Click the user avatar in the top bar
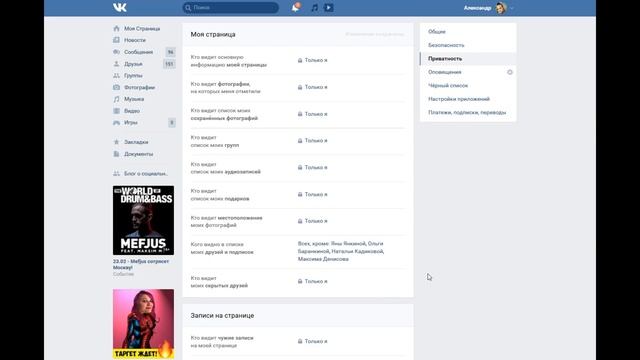The width and height of the screenshot is (640, 360). [x=501, y=8]
